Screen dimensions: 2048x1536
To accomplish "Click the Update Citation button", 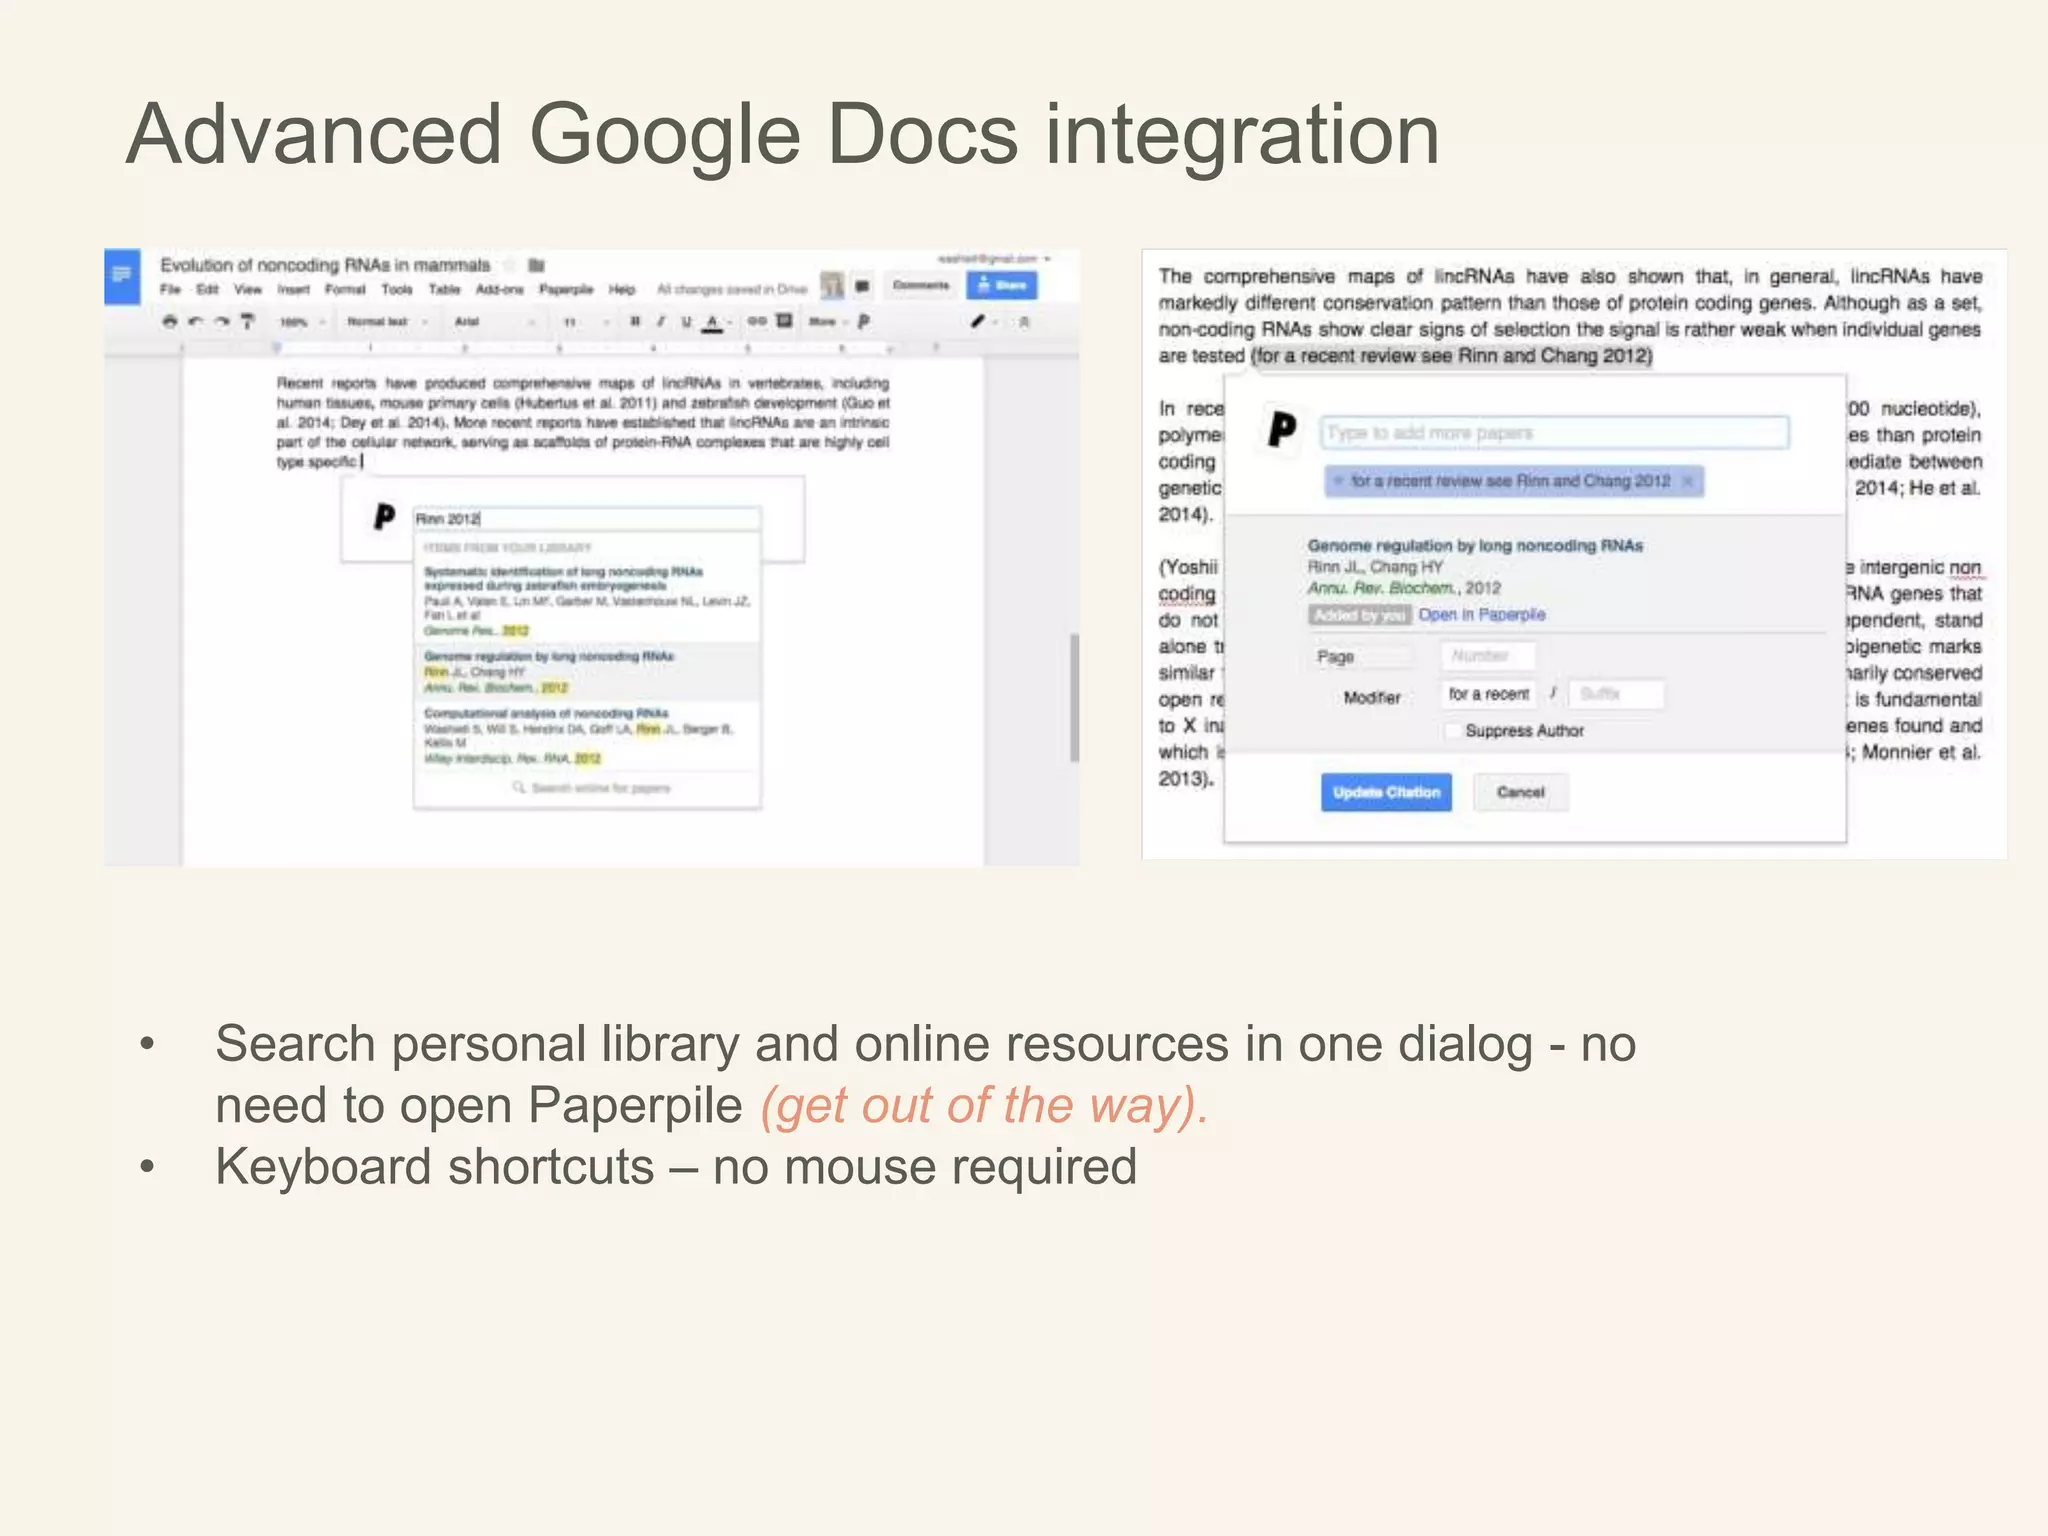I will [1386, 792].
